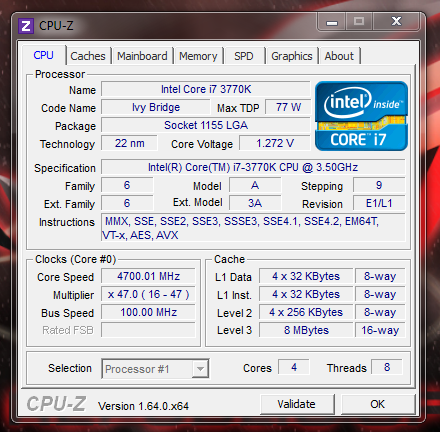Select the SPD tab
440x432 pixels.
pos(244,56)
